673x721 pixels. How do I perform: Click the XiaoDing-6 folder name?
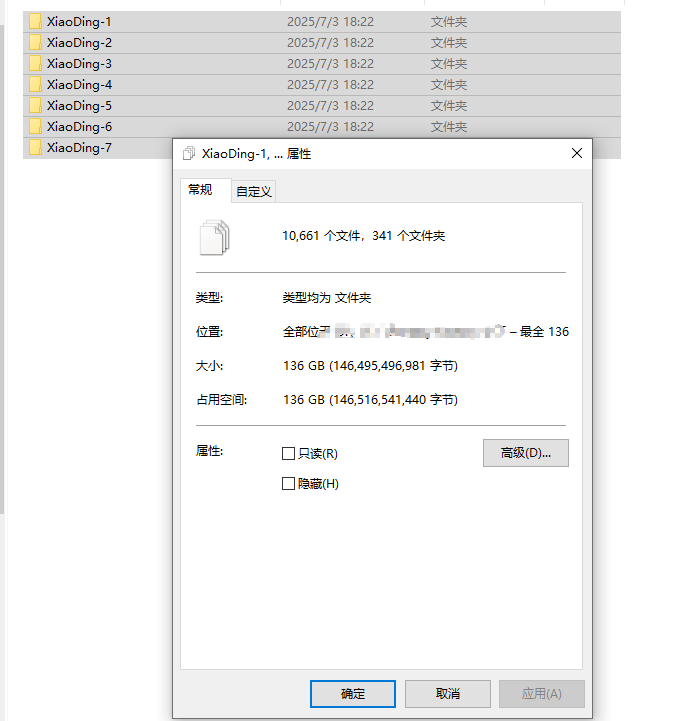(79, 126)
